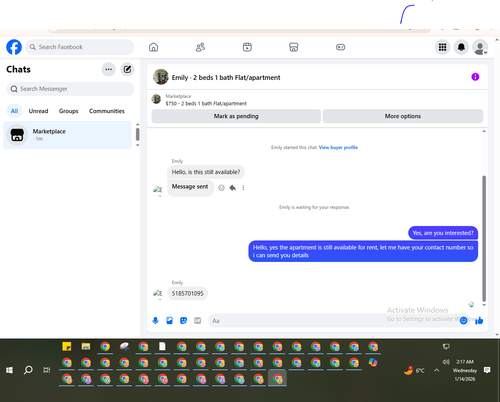Click the Facebook logo icon
The image size is (500, 402).
coord(14,47)
